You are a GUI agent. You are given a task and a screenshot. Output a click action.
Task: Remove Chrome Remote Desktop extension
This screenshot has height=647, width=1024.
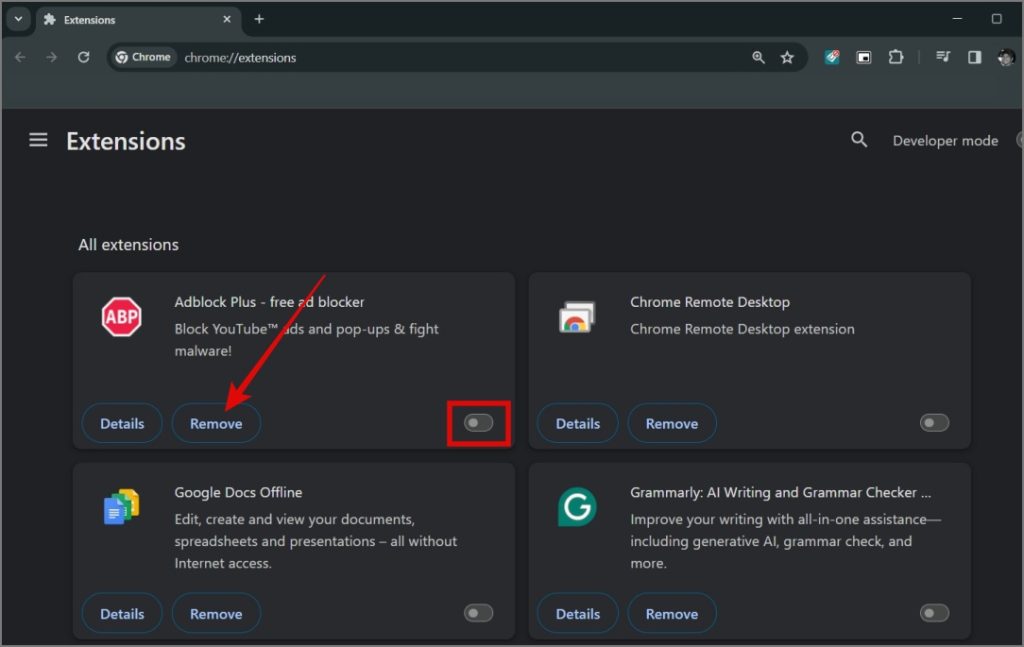(x=672, y=424)
